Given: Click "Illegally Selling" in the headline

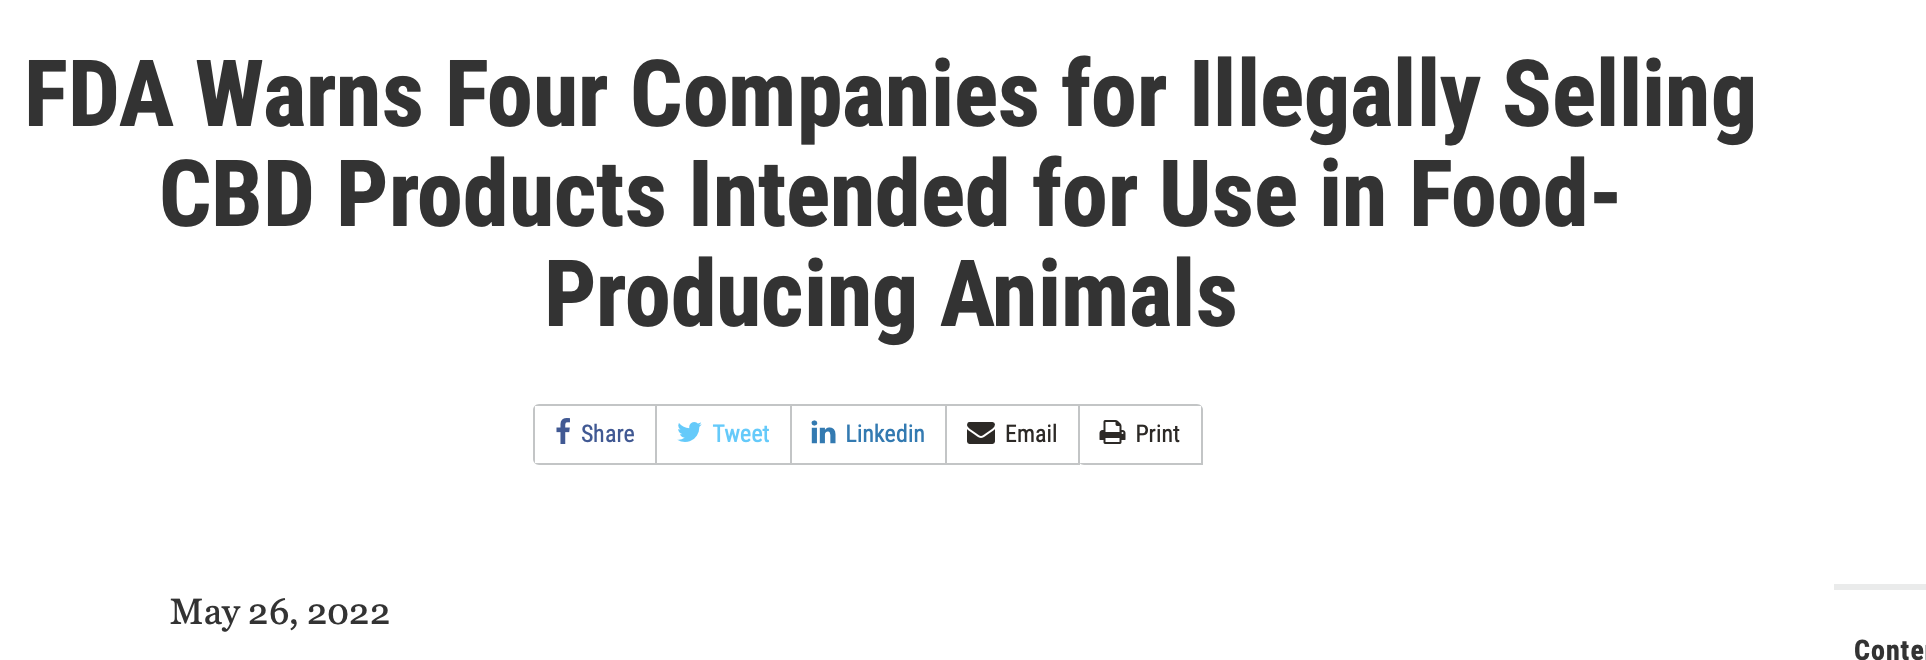Looking at the screenshot, I should pyautogui.click(x=1472, y=96).
